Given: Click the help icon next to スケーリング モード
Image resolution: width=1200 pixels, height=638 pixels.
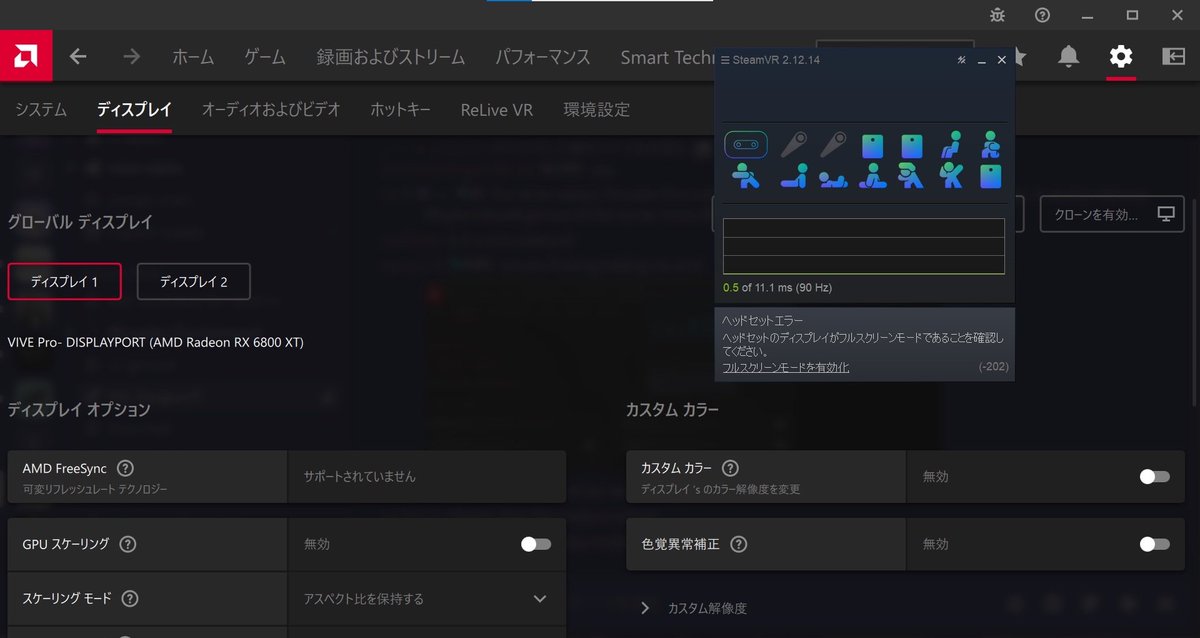Looking at the screenshot, I should (x=129, y=599).
